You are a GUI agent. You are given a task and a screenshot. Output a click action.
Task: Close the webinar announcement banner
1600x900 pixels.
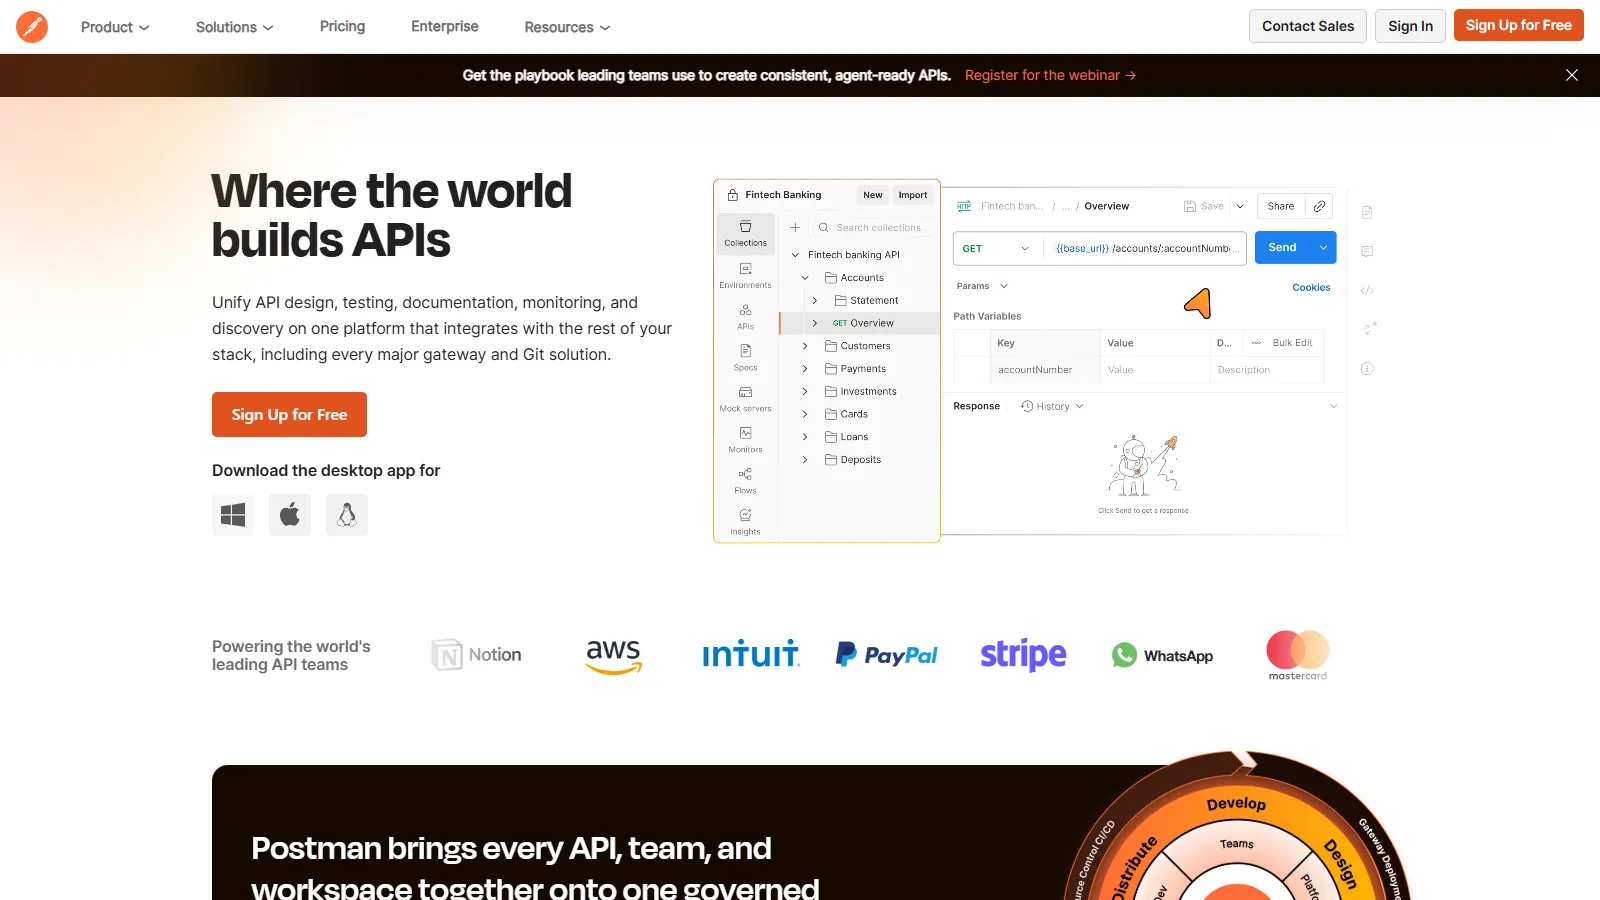click(x=1572, y=75)
